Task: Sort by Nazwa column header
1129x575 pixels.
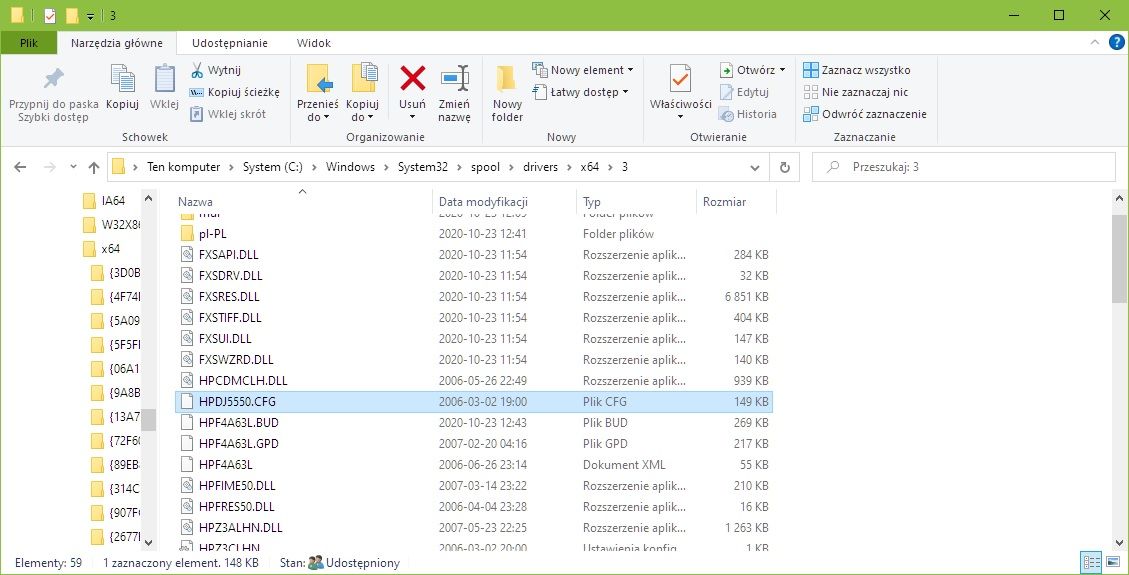Action: coord(303,202)
